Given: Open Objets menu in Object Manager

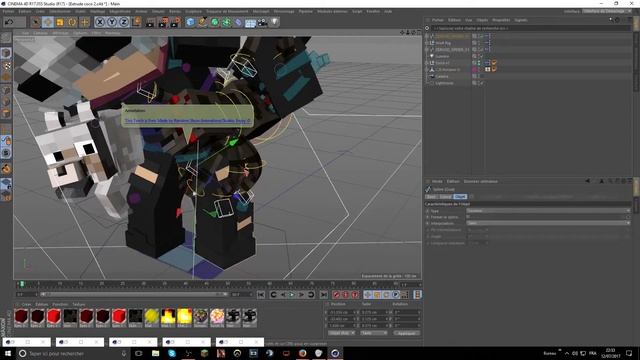Looking at the screenshot, I should coord(482,20).
